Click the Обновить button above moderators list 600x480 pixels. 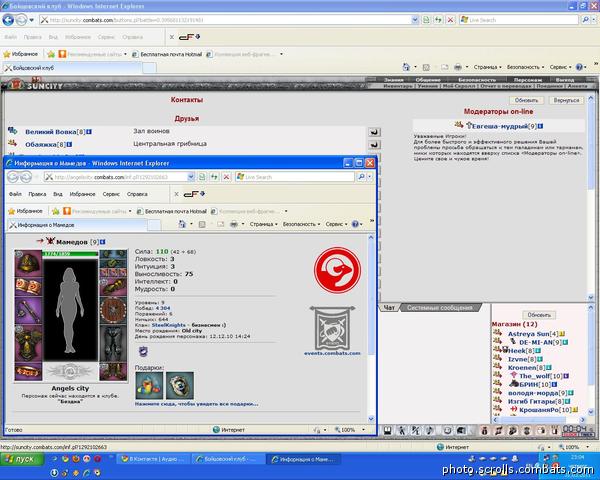[526, 100]
